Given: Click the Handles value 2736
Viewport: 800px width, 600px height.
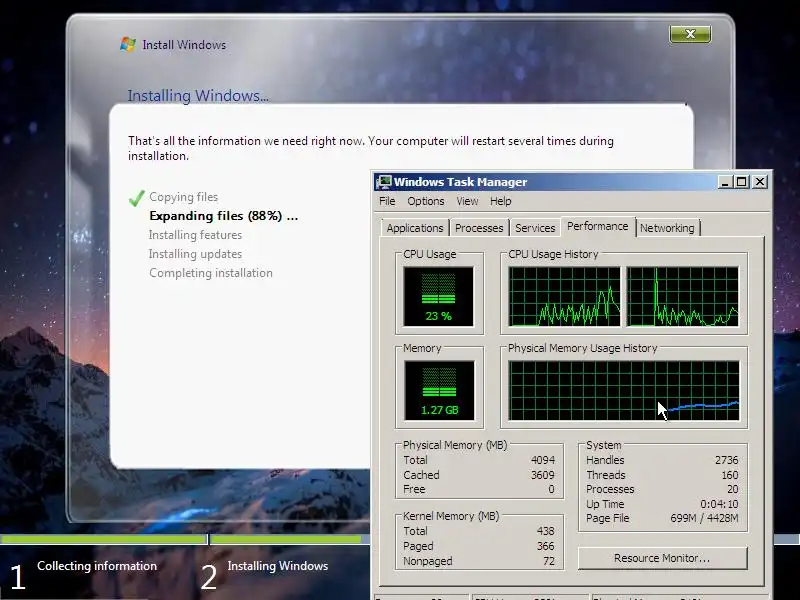Looking at the screenshot, I should coord(726,460).
